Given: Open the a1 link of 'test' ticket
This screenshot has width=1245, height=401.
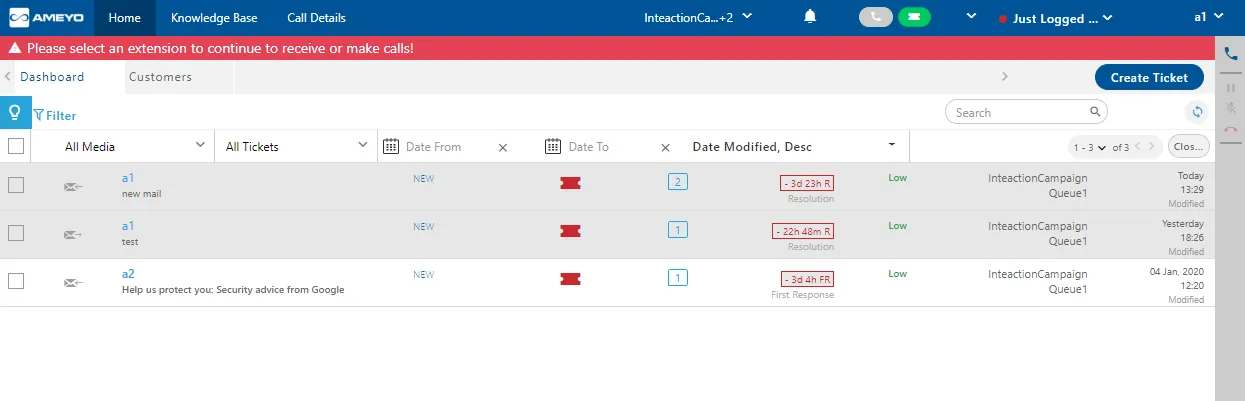Looking at the screenshot, I should tap(128, 225).
